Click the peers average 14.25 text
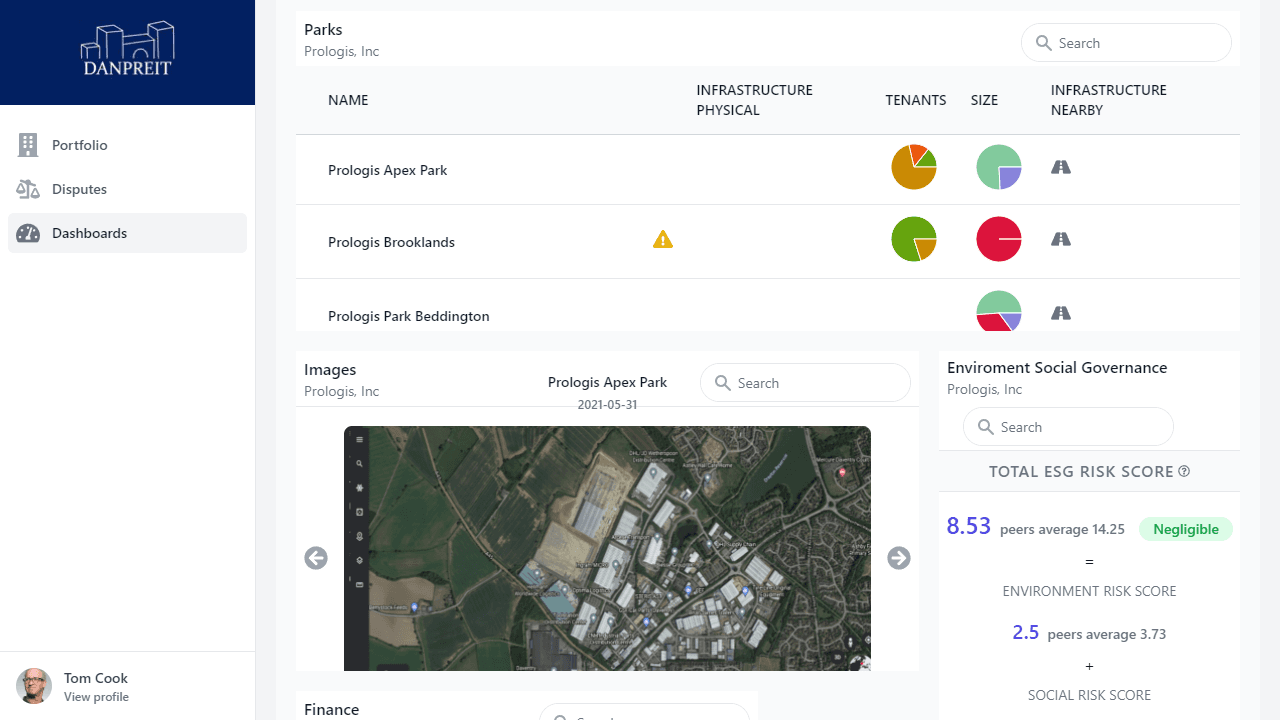The width and height of the screenshot is (1280, 720). pyautogui.click(x=1062, y=529)
